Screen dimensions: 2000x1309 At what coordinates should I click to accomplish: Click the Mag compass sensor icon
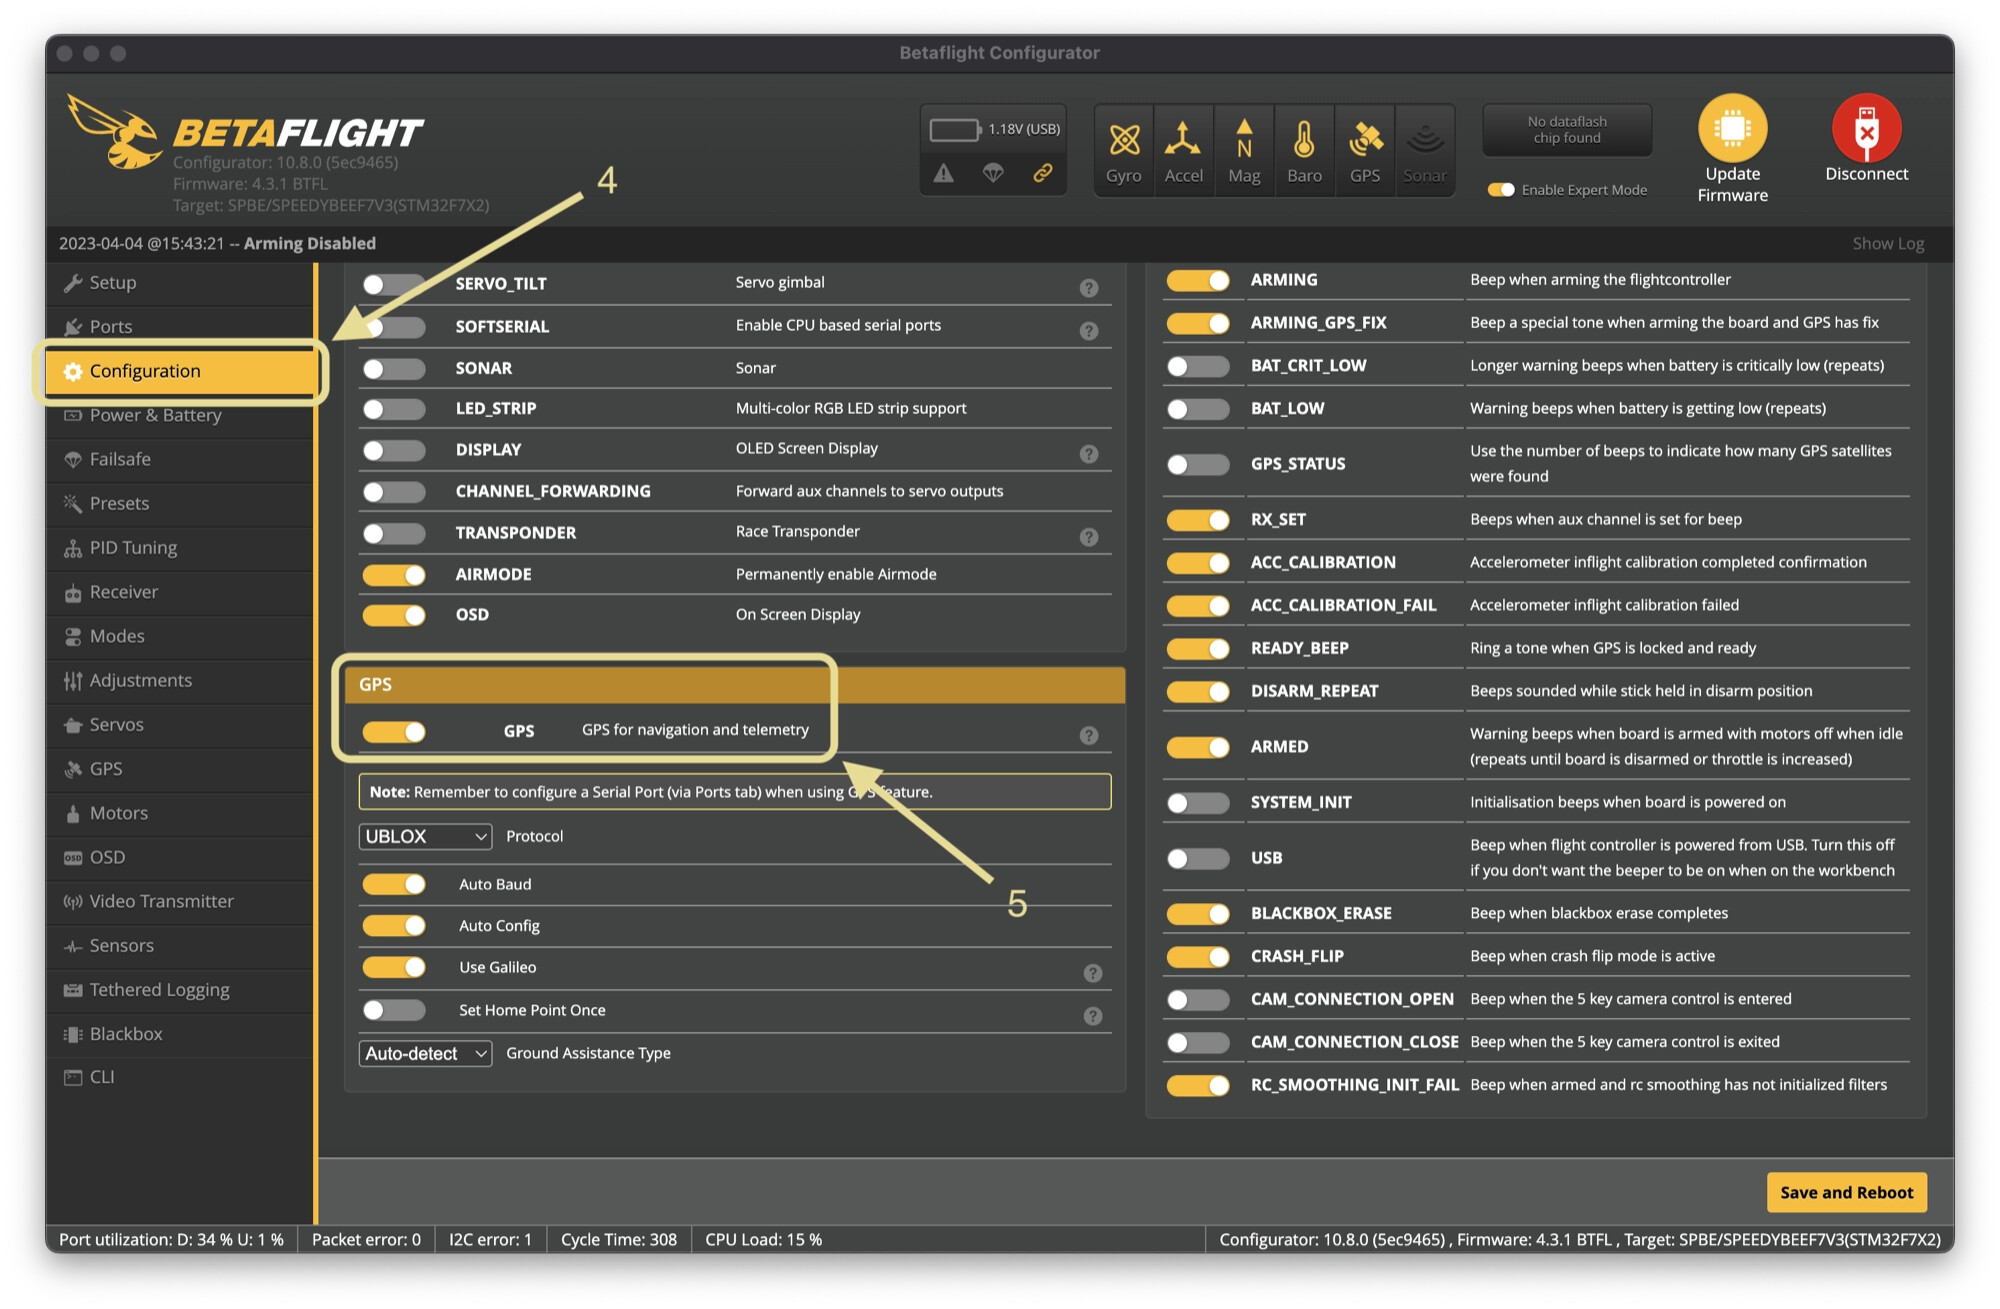(1244, 141)
